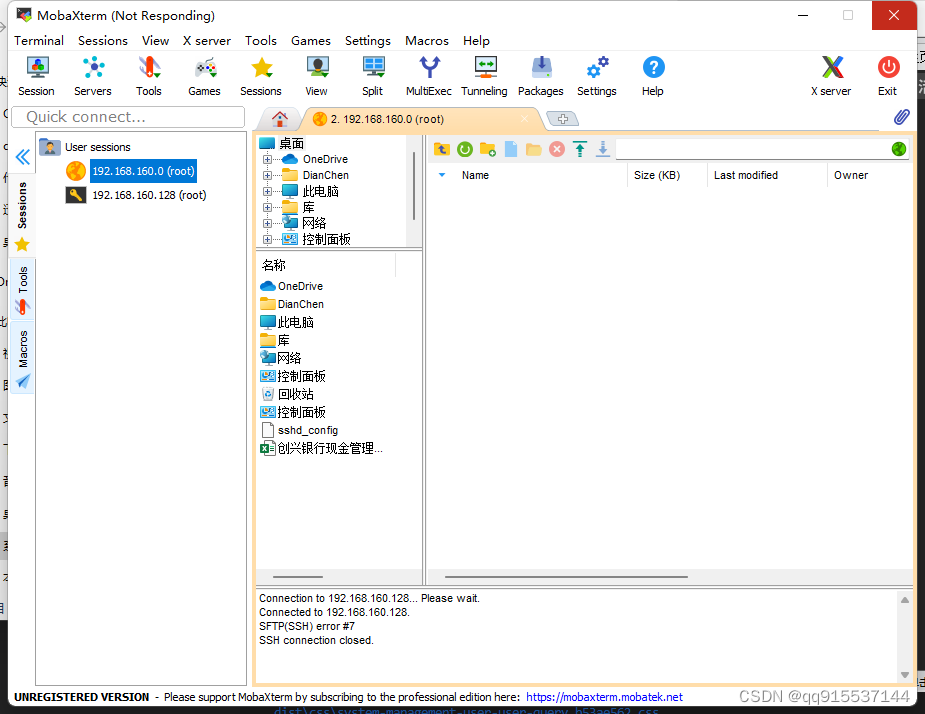
Task: Collapse sidebar with double left arrows
Action: [22, 157]
